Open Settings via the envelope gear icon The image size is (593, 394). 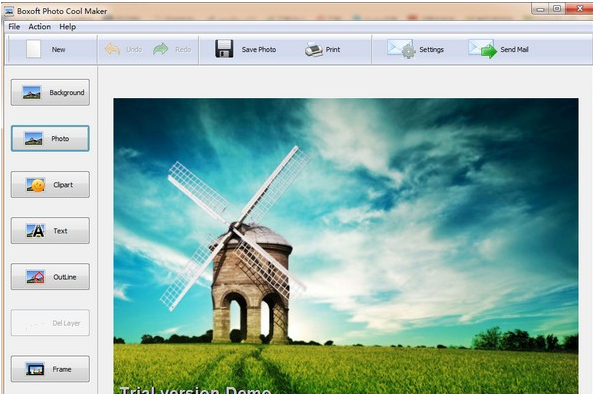tap(401, 49)
